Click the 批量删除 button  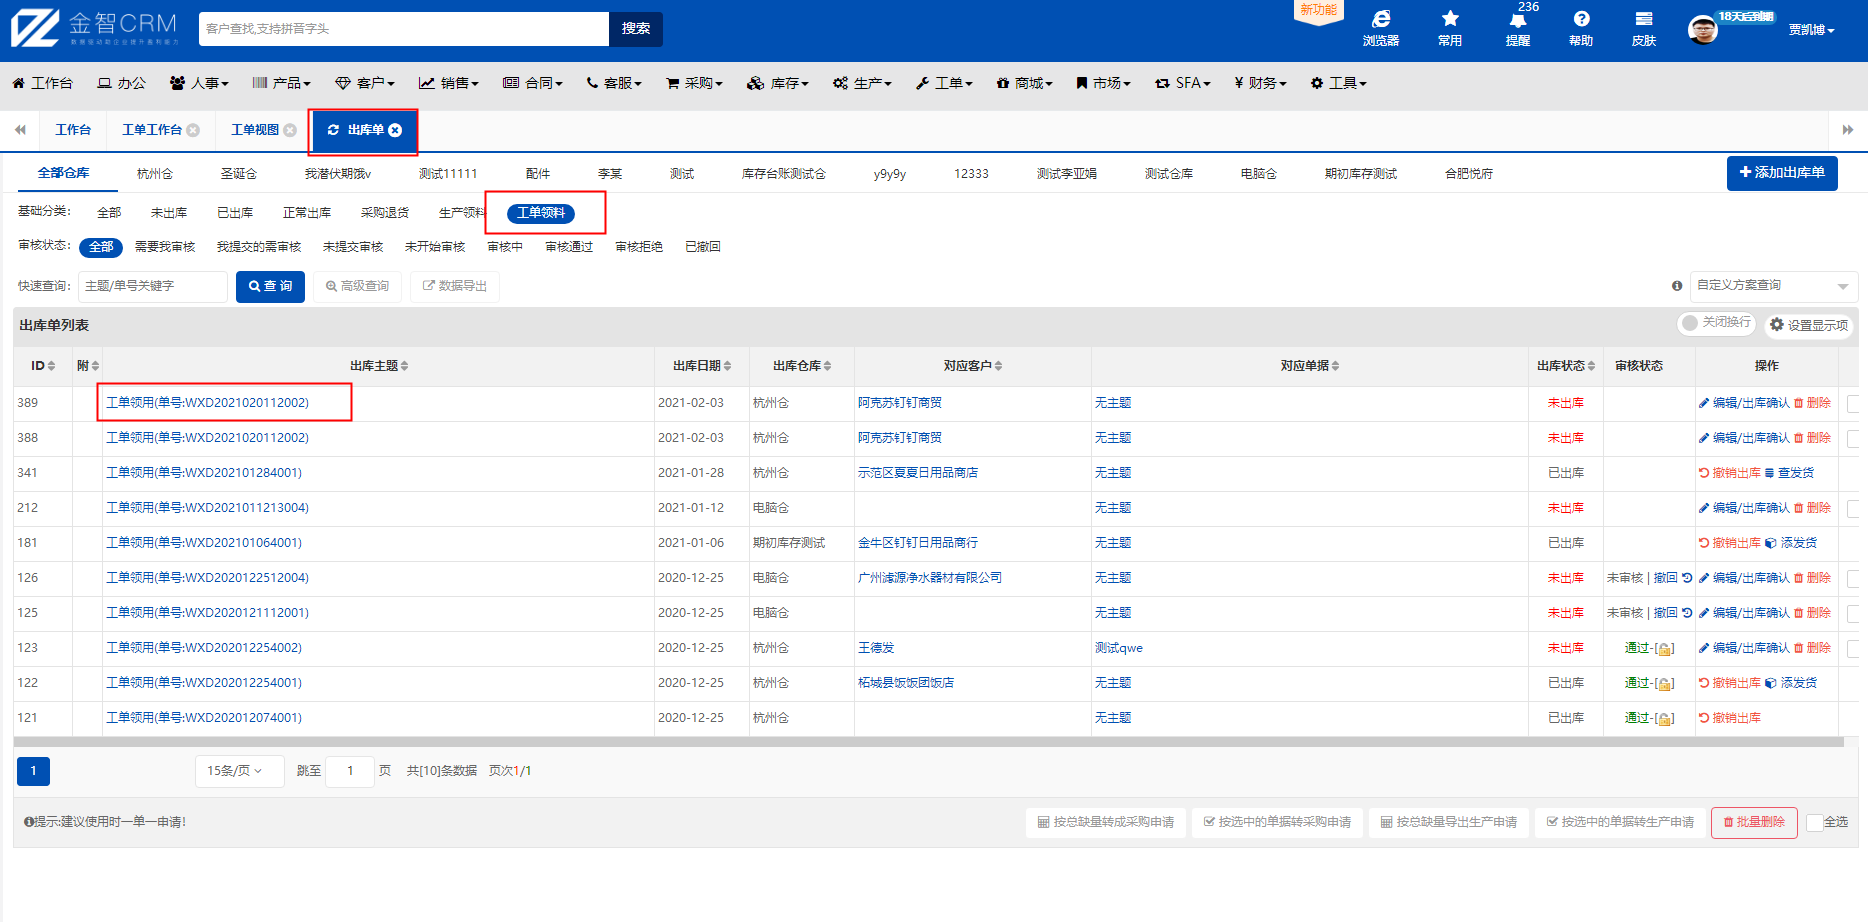tap(1754, 823)
